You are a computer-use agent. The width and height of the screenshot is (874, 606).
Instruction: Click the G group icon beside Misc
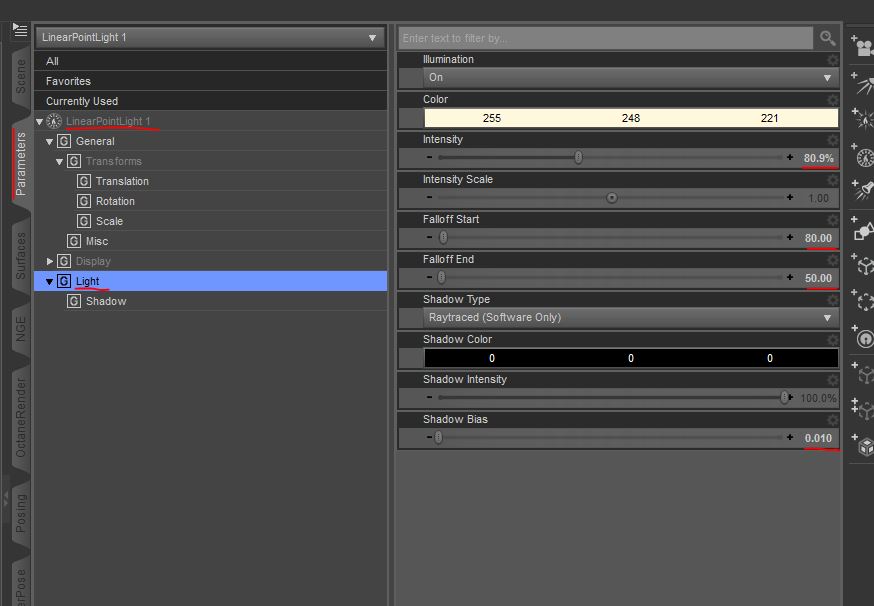pos(74,241)
